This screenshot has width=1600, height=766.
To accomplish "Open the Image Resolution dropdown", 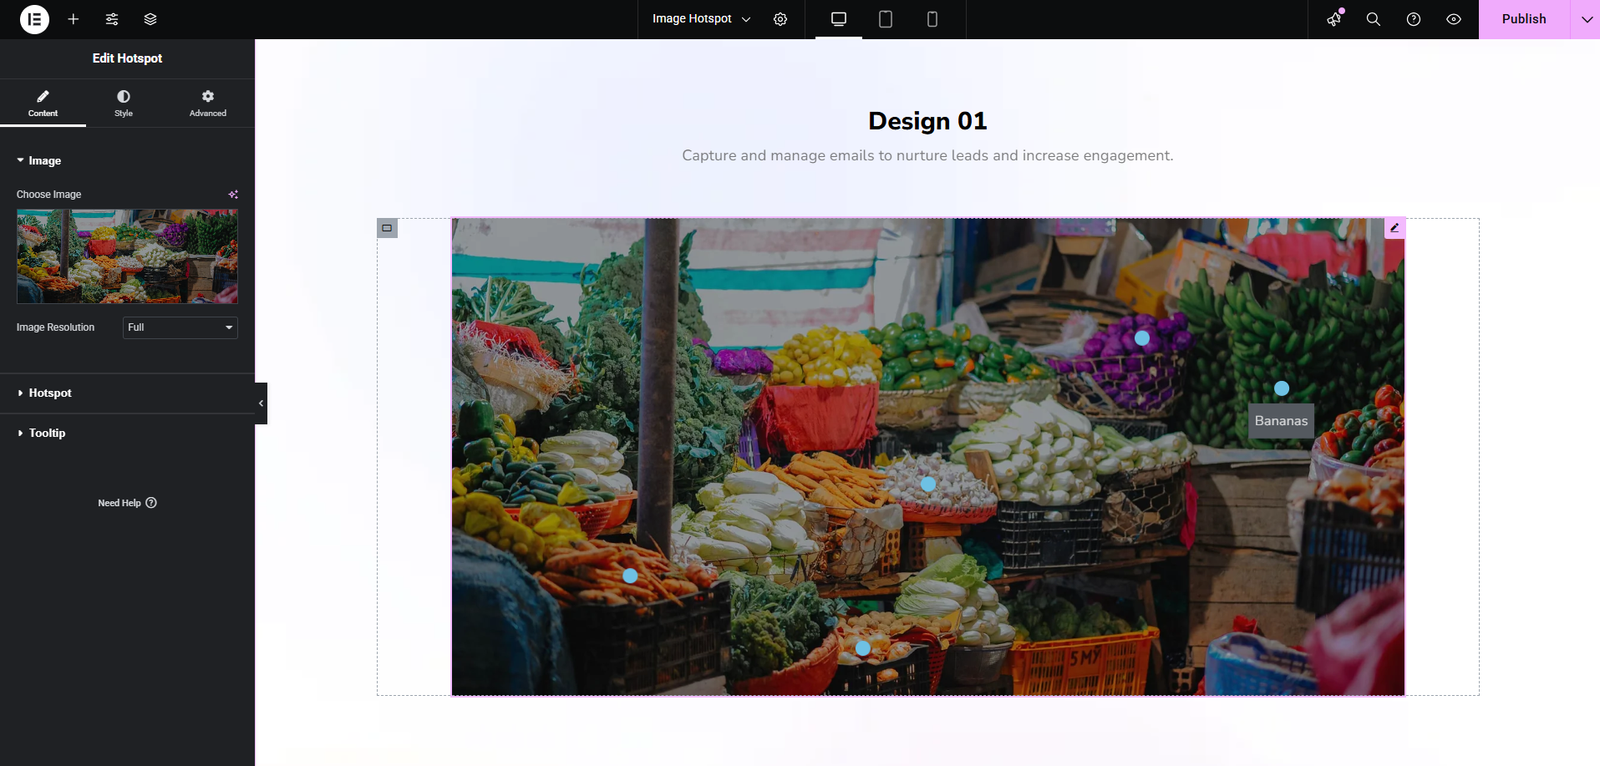I will click(x=180, y=327).
